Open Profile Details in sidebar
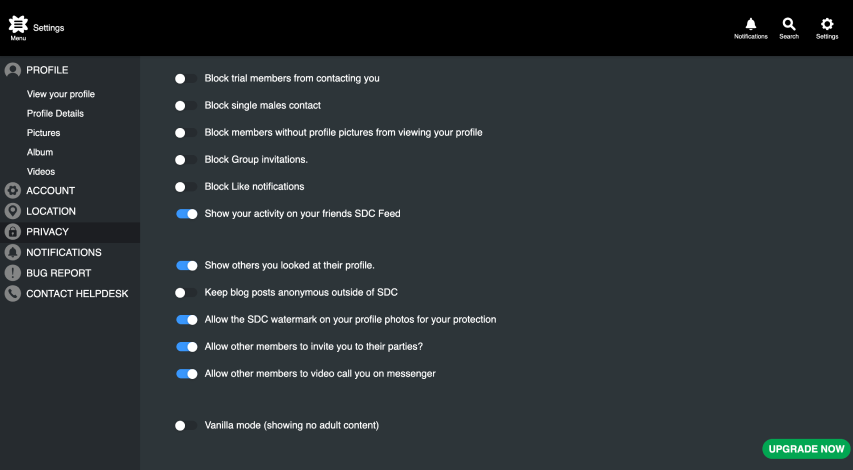The height and width of the screenshot is (470, 853). pos(55,113)
